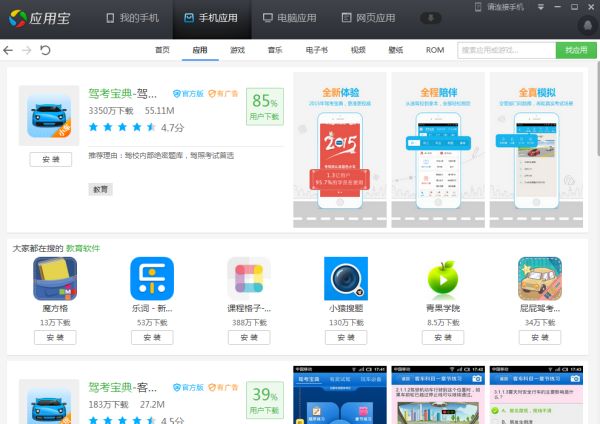Click the 85% 用户下载 box

265,107
